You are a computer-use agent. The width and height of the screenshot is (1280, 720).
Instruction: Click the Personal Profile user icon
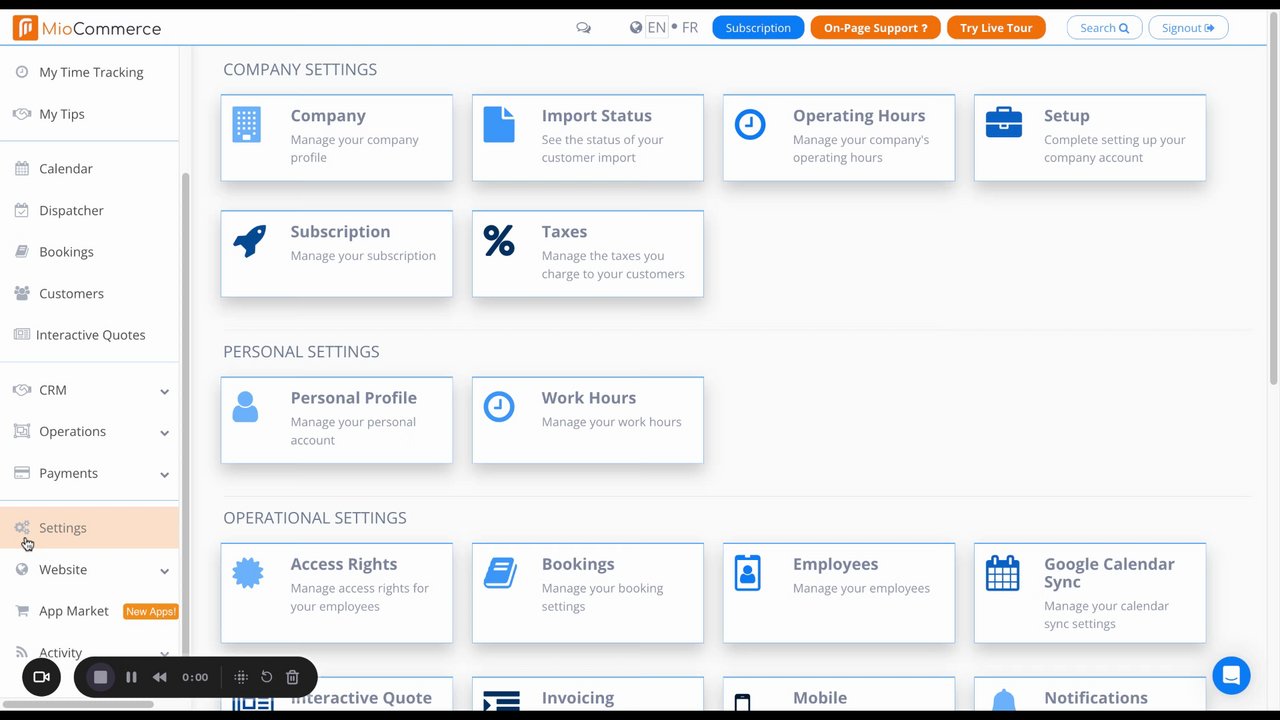point(245,406)
